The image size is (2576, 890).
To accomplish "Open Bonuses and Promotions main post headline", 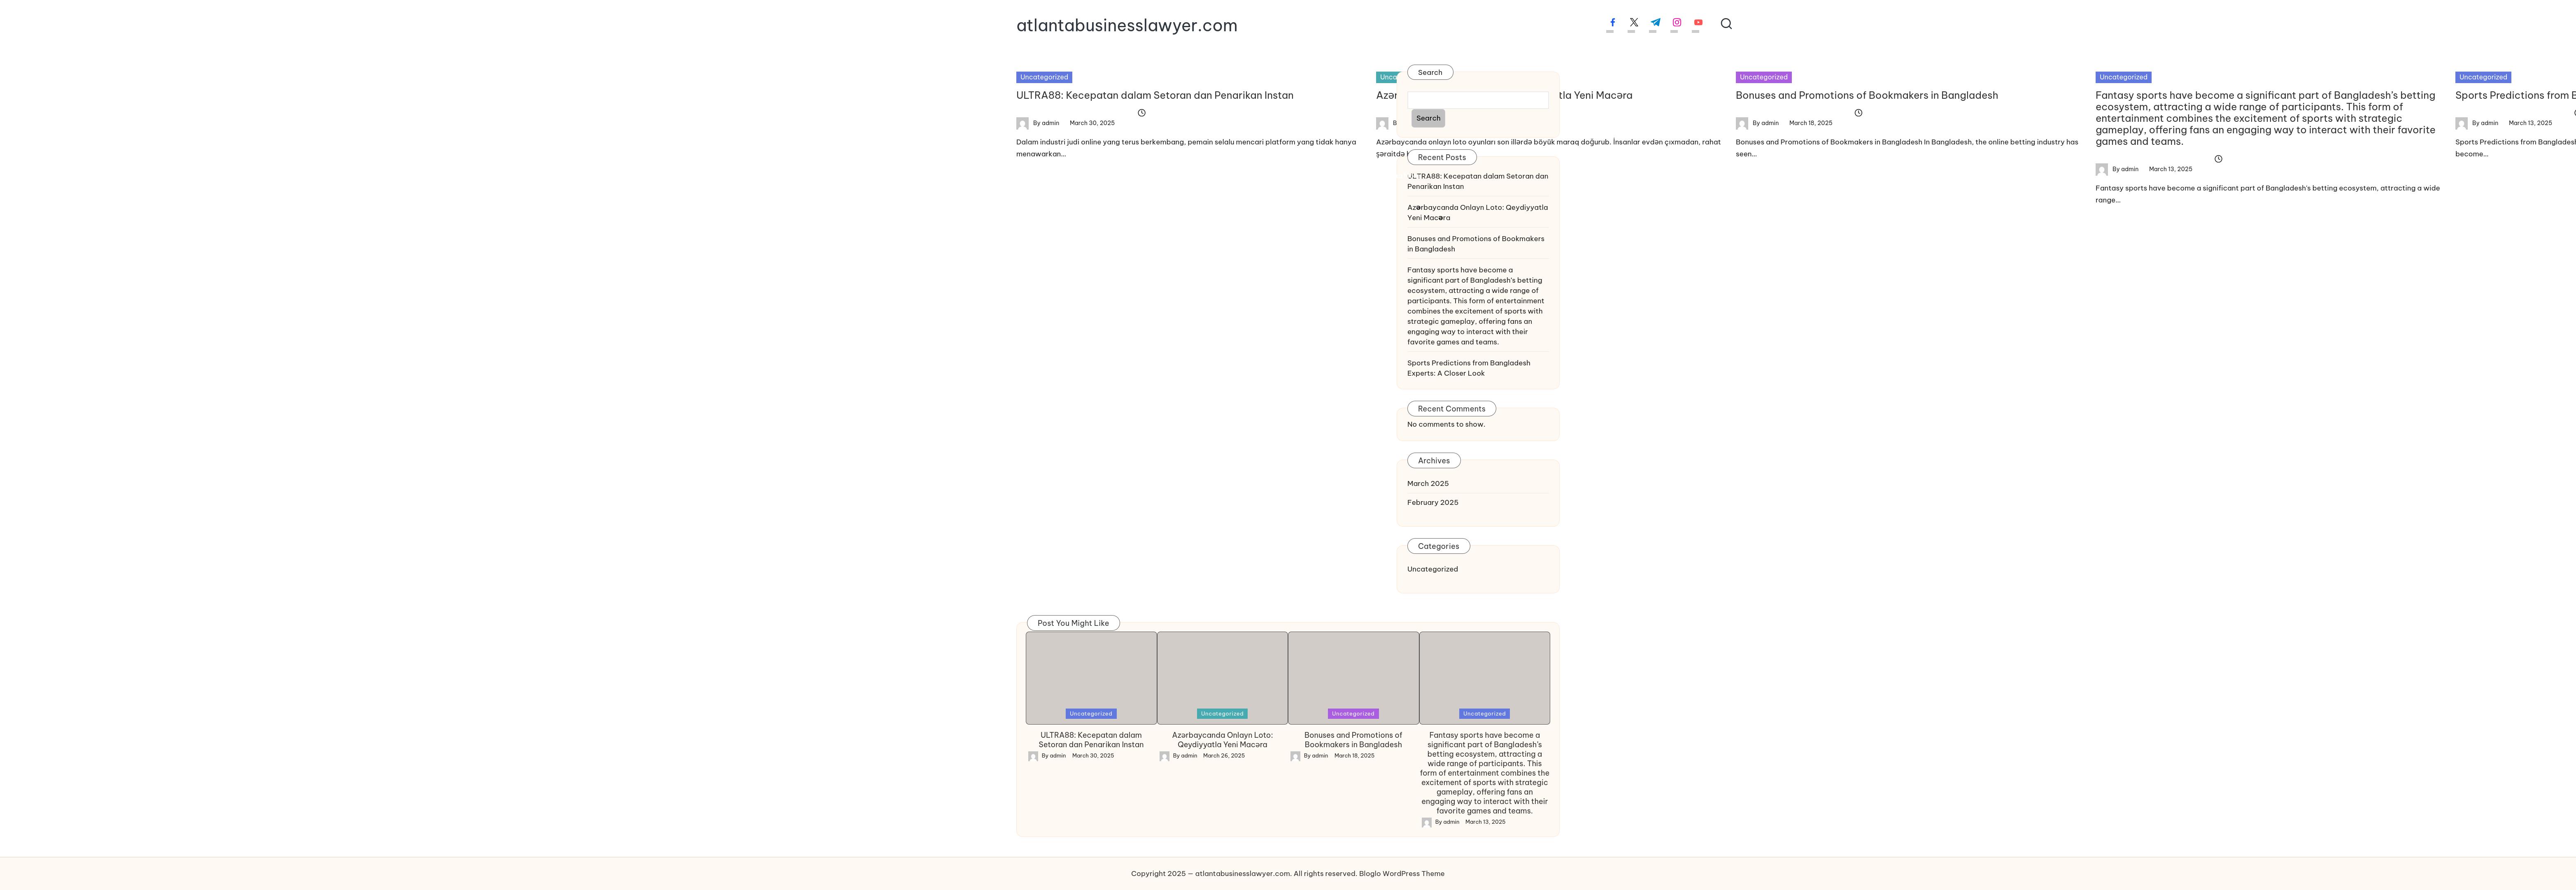I will coord(1867,96).
